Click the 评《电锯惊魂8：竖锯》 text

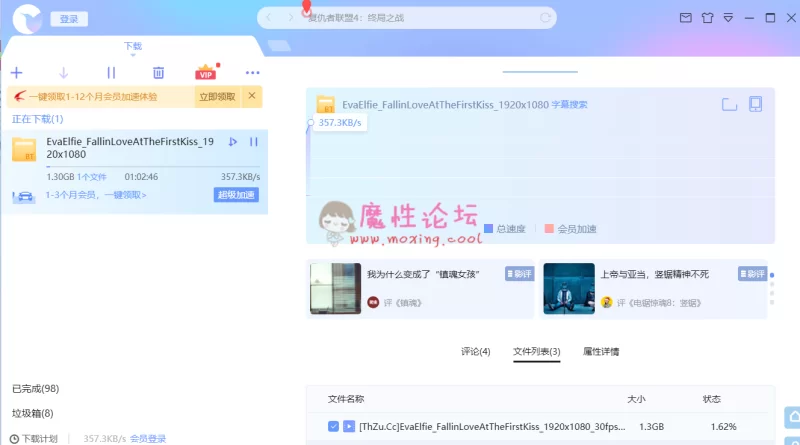659,303
